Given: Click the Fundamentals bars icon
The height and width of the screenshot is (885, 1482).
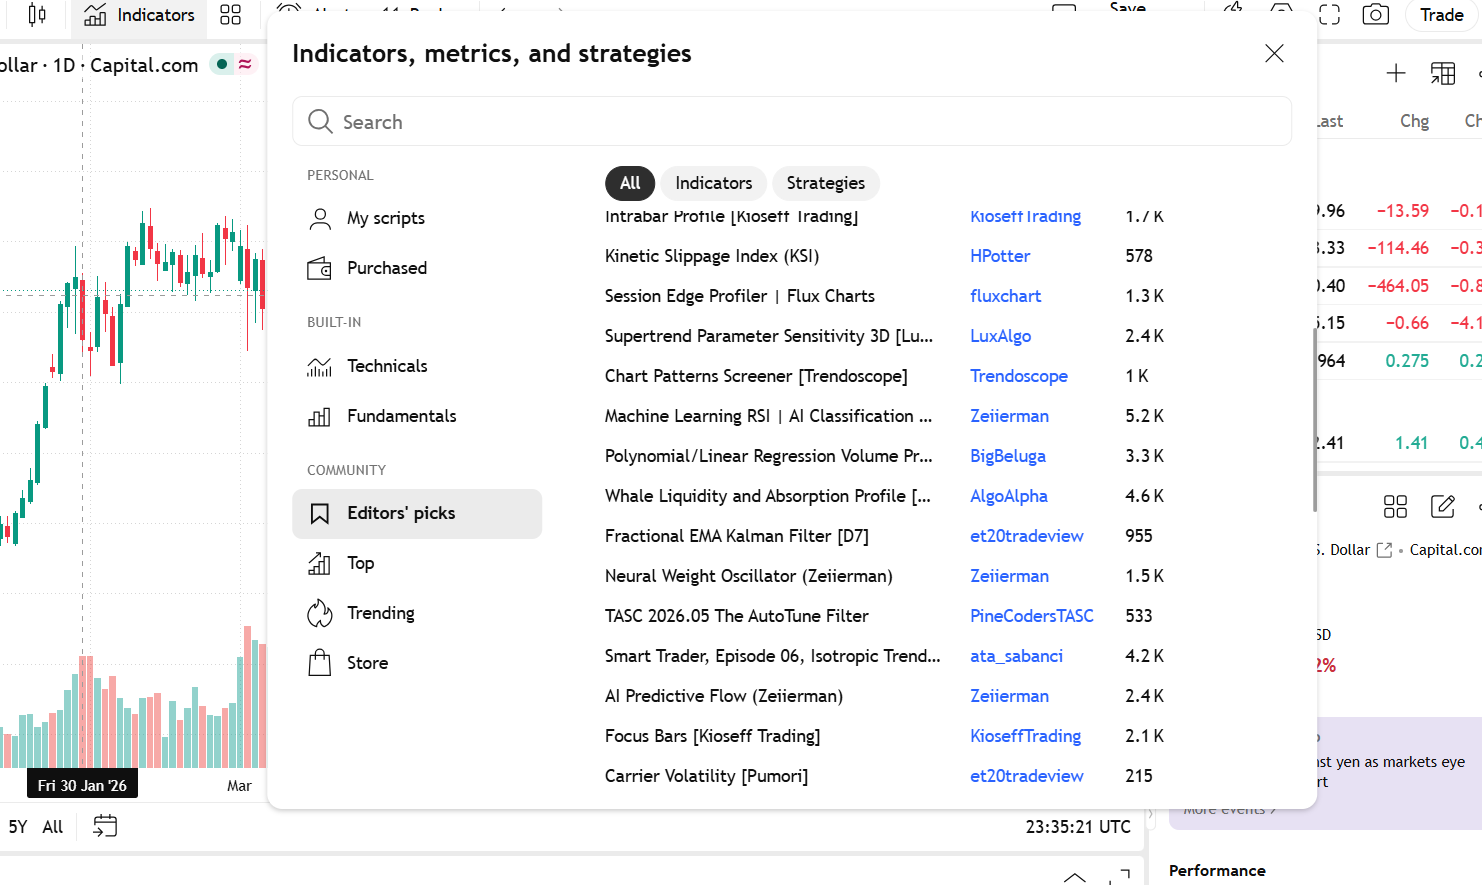Looking at the screenshot, I should click(320, 417).
